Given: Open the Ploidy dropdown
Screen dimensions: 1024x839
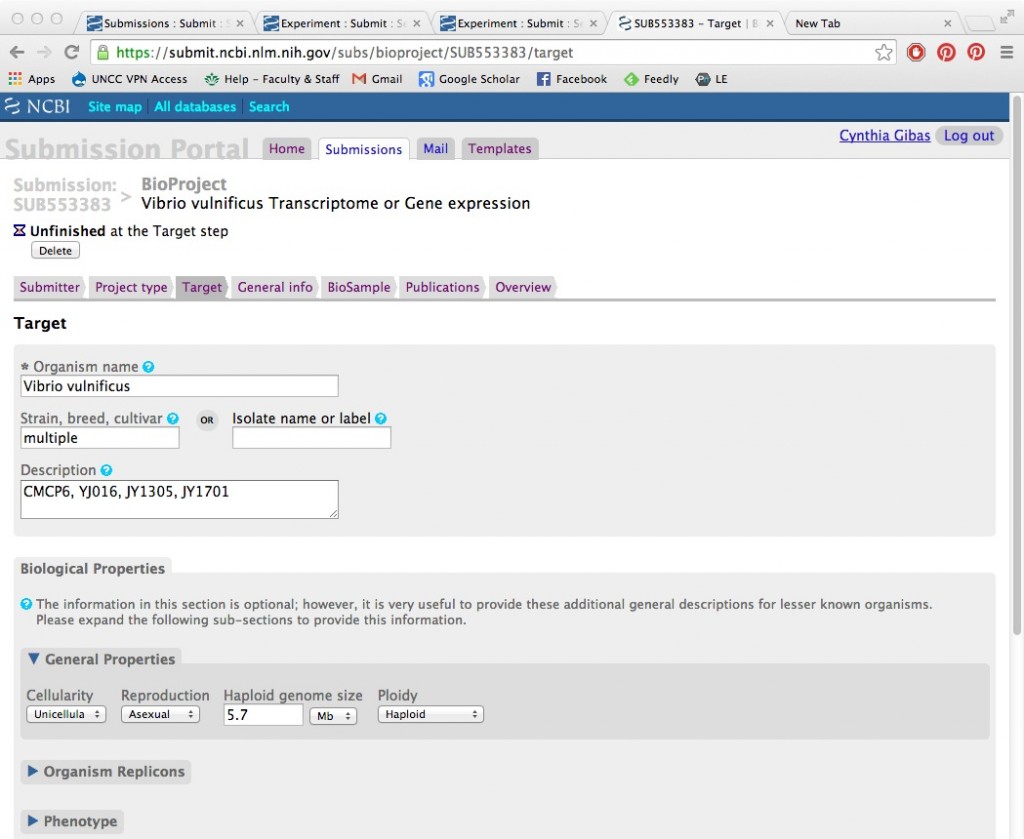Looking at the screenshot, I should (x=430, y=715).
